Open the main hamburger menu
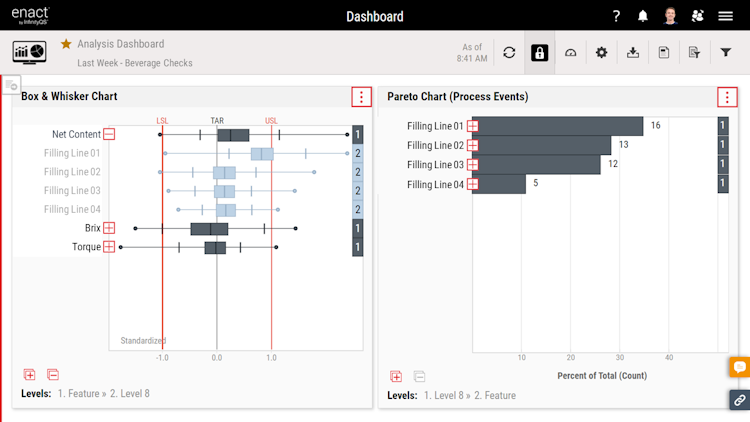 pyautogui.click(x=726, y=16)
